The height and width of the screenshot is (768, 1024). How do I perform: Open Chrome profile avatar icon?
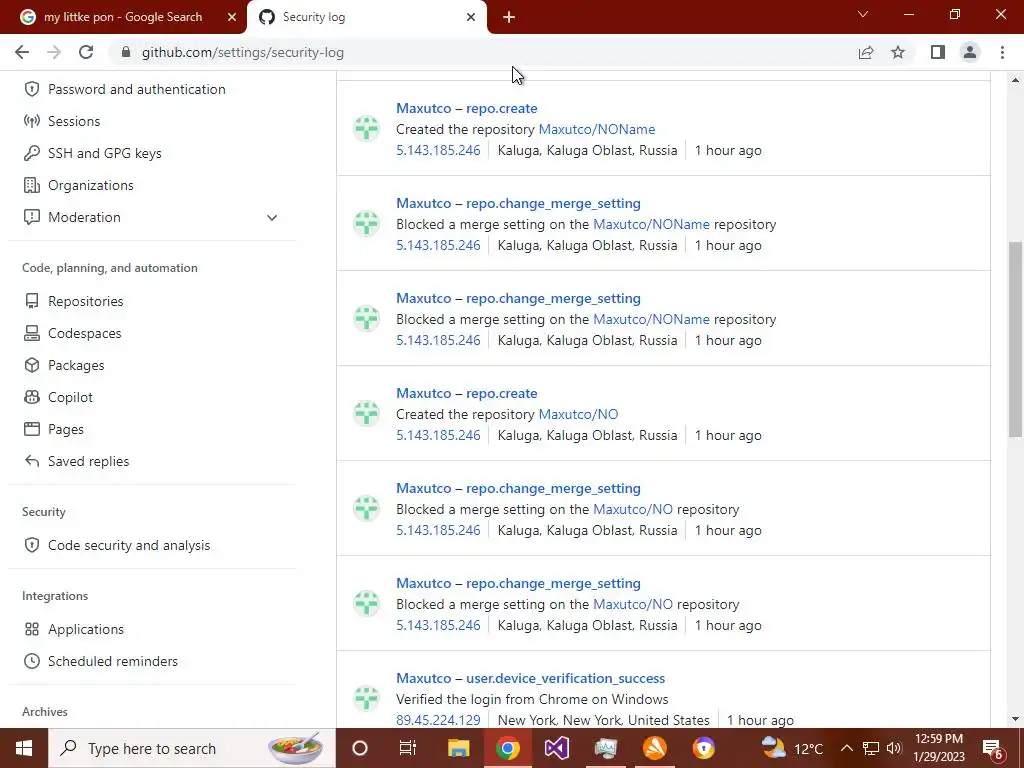coord(970,52)
